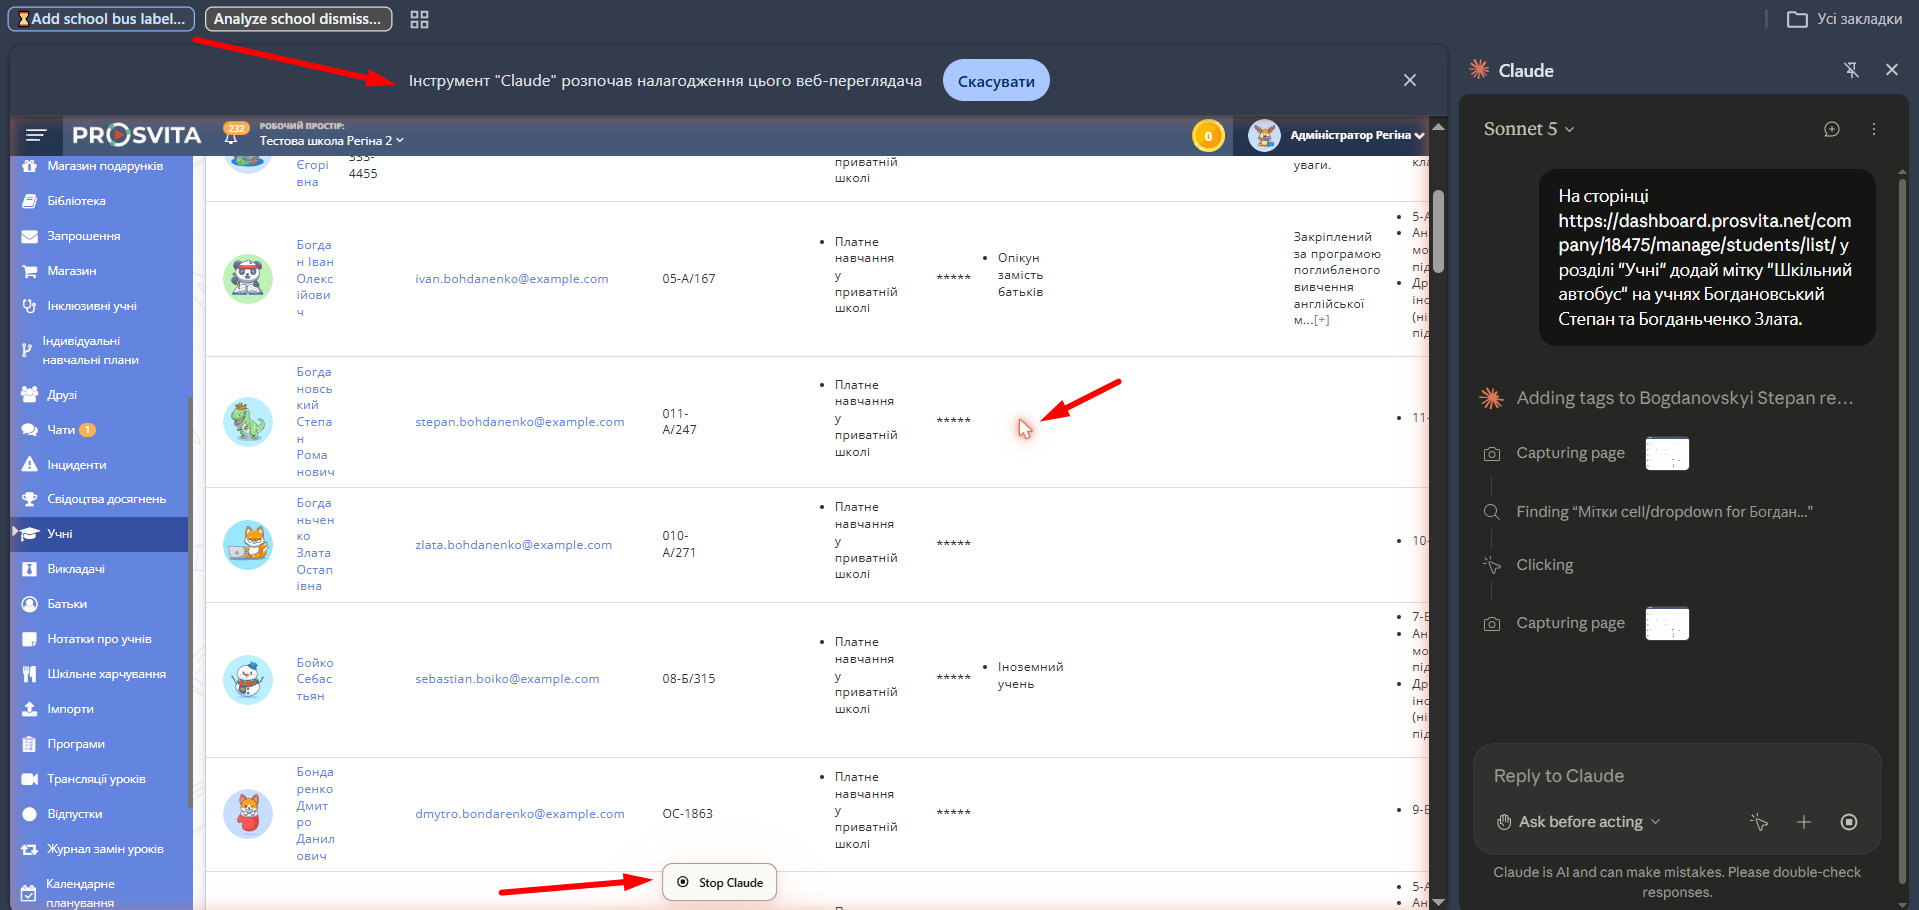Click the fox avatar of Богданьченко Злата
The height and width of the screenshot is (910, 1919).
click(x=248, y=545)
